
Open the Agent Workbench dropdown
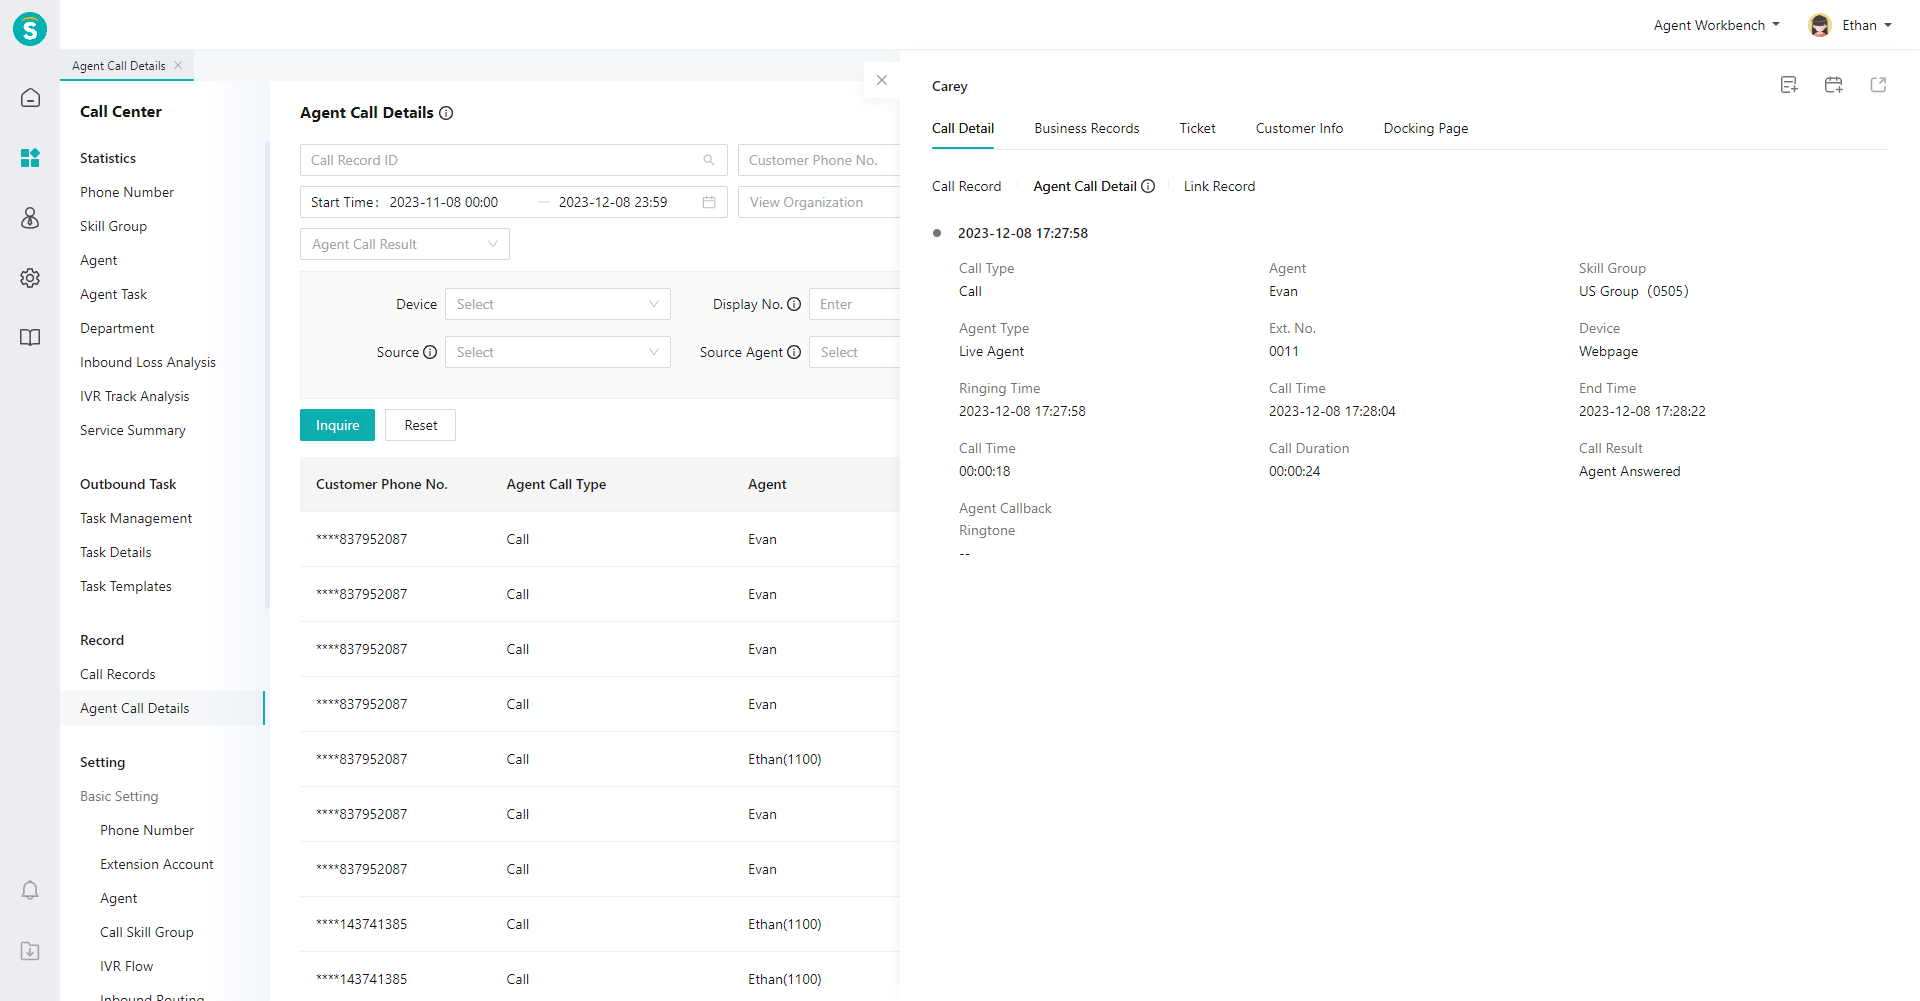(x=1716, y=25)
